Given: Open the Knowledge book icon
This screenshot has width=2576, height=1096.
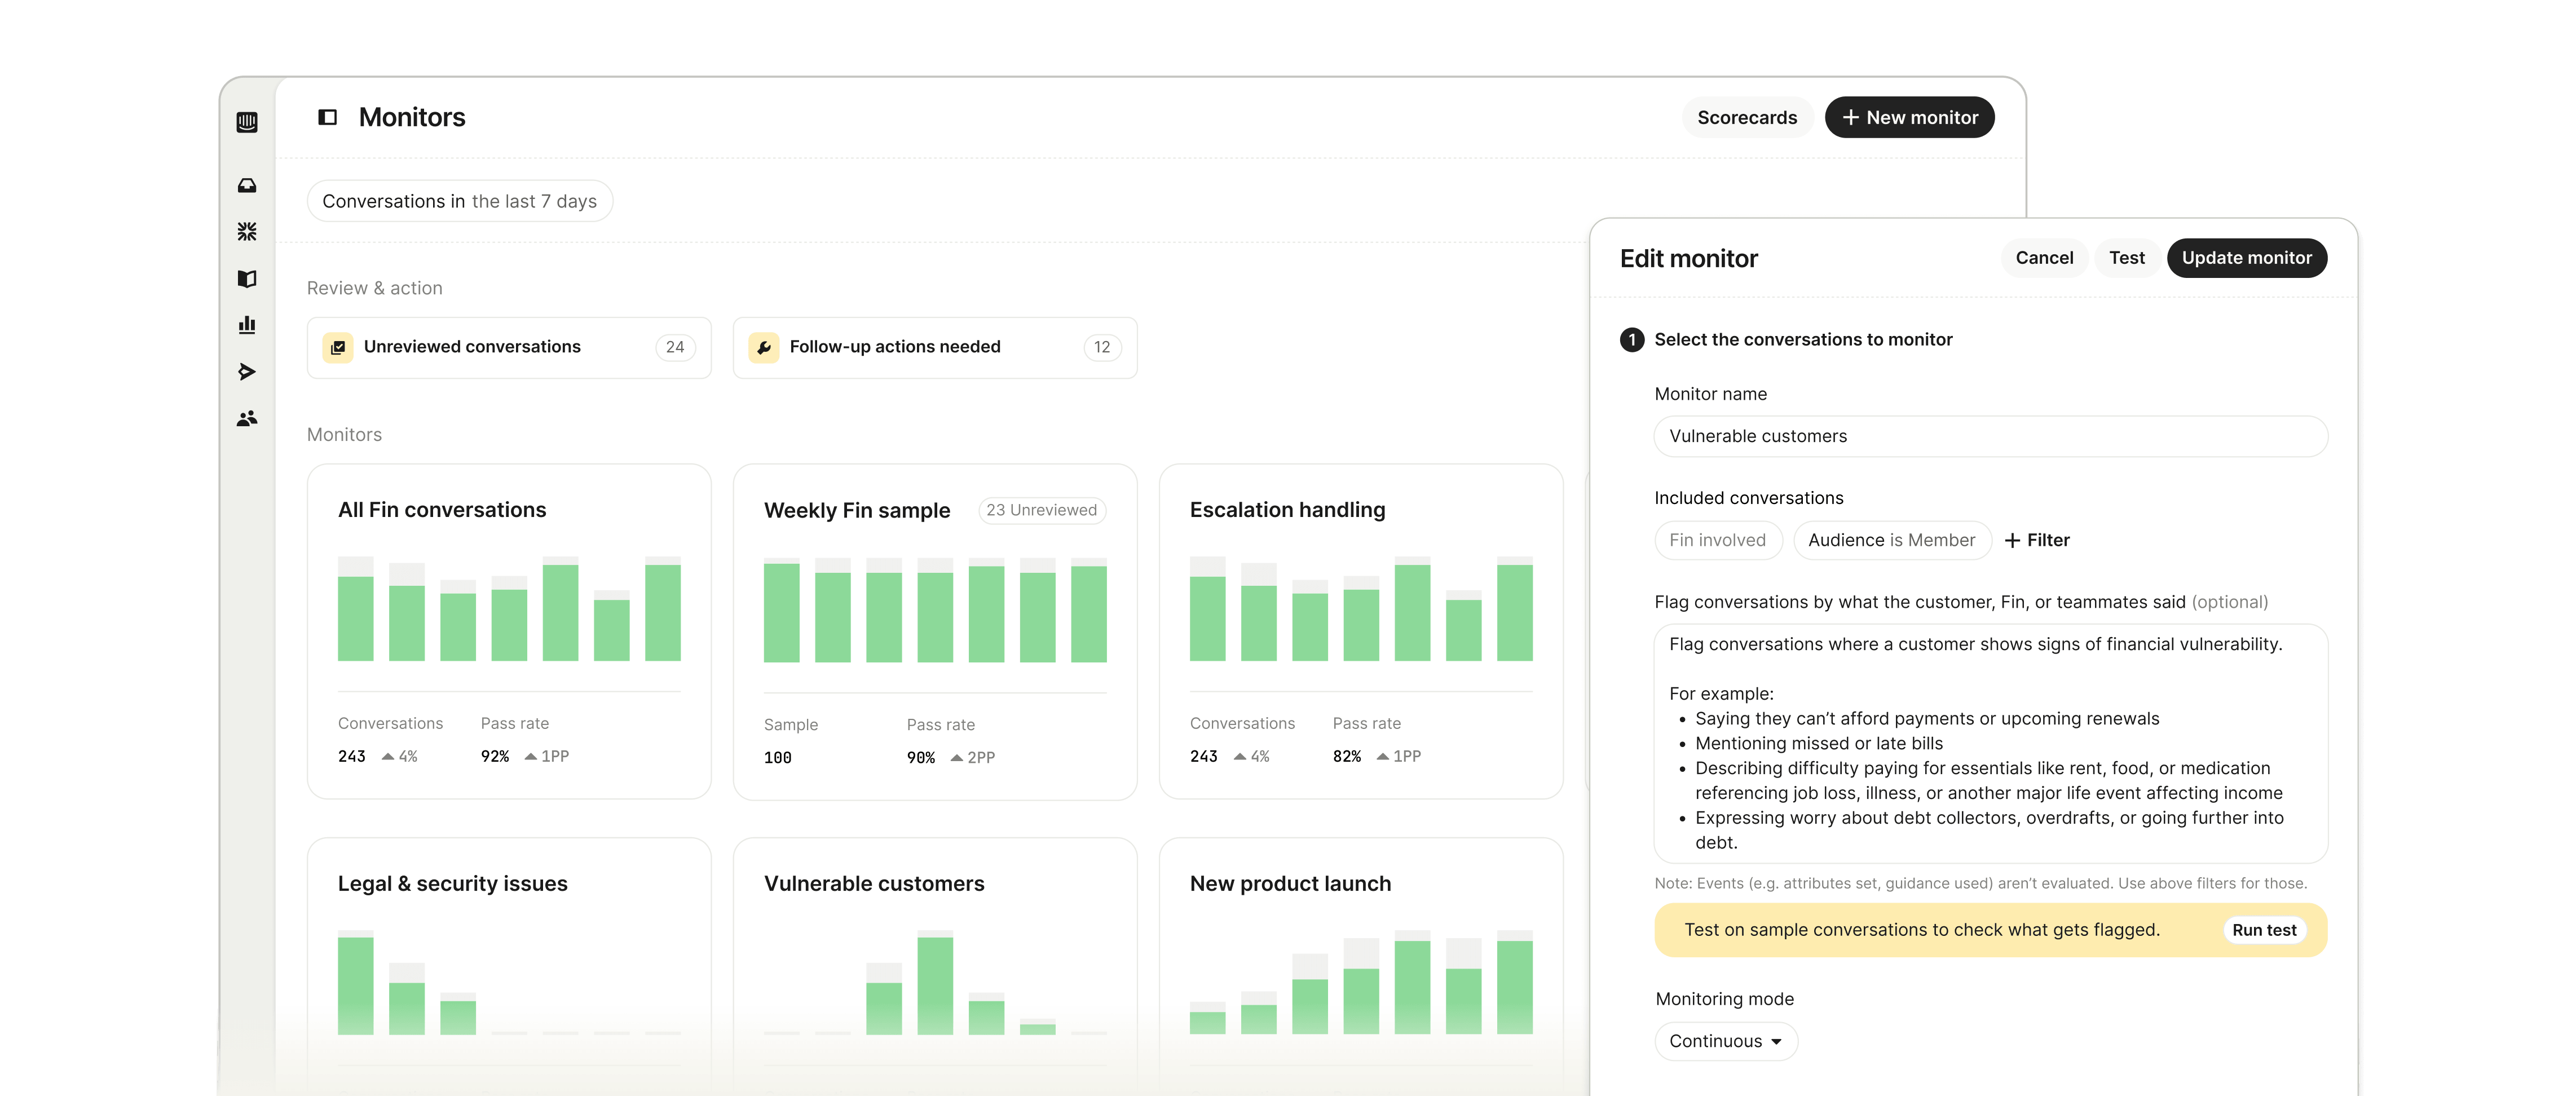Looking at the screenshot, I should [x=247, y=279].
